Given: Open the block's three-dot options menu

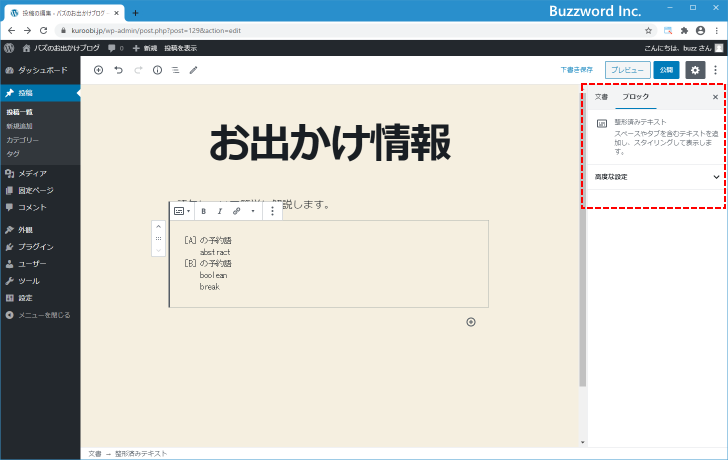Looking at the screenshot, I should 273,211.
